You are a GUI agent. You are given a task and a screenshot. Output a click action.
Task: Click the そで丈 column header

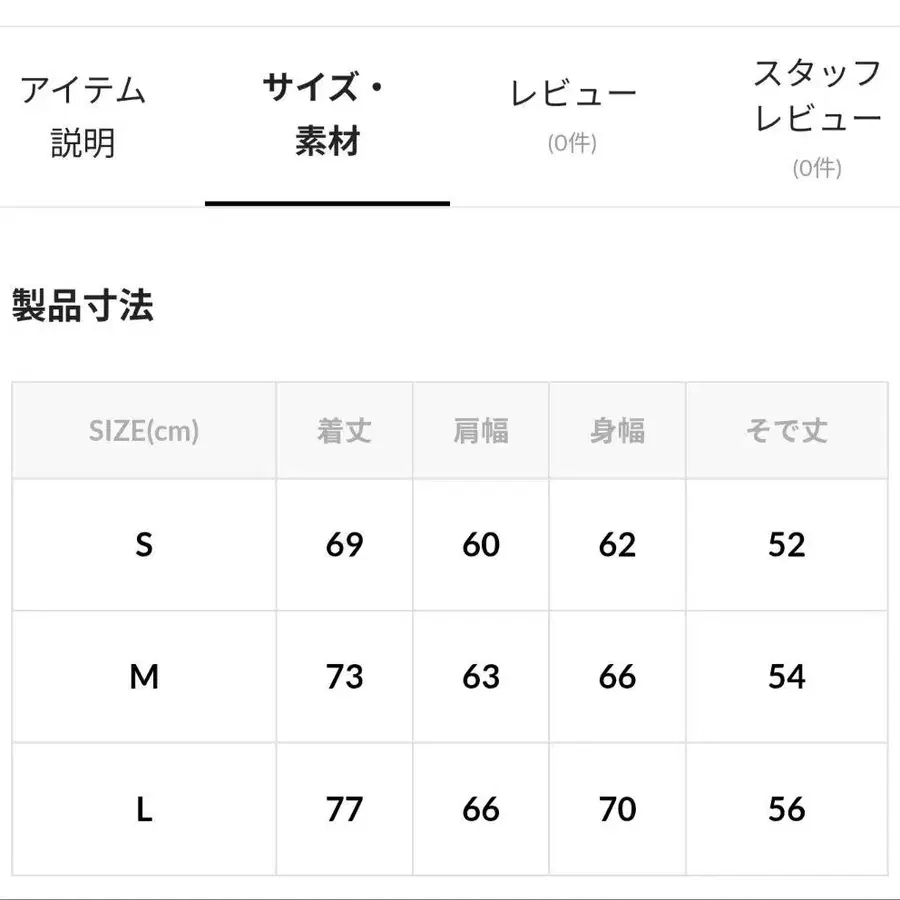coord(786,430)
